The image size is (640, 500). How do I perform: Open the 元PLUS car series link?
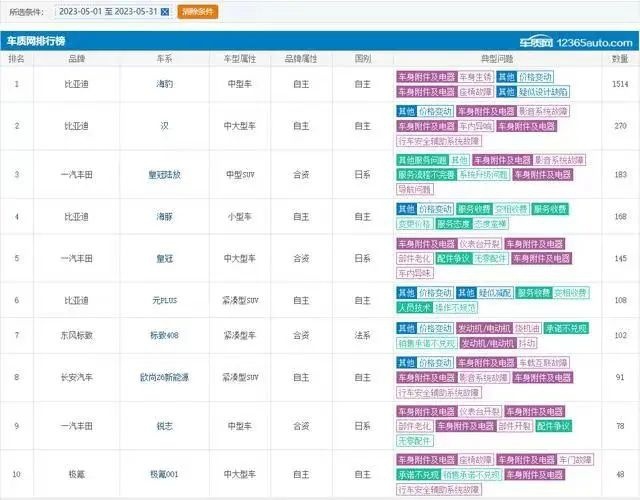tap(164, 300)
